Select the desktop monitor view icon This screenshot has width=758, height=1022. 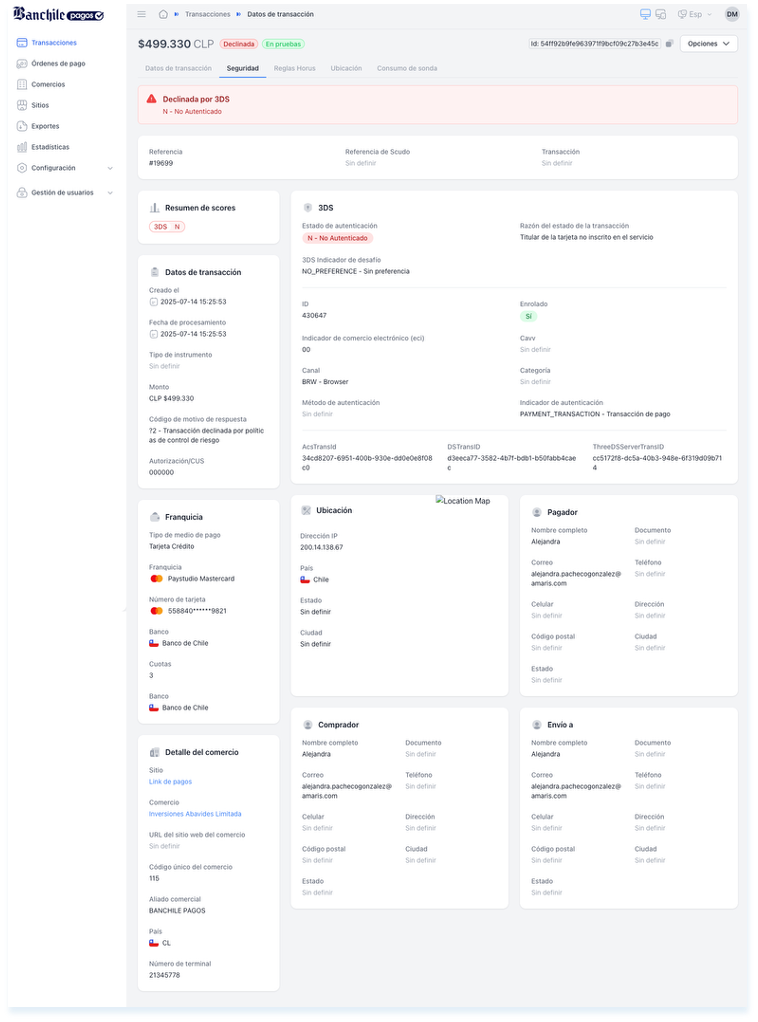tap(645, 14)
